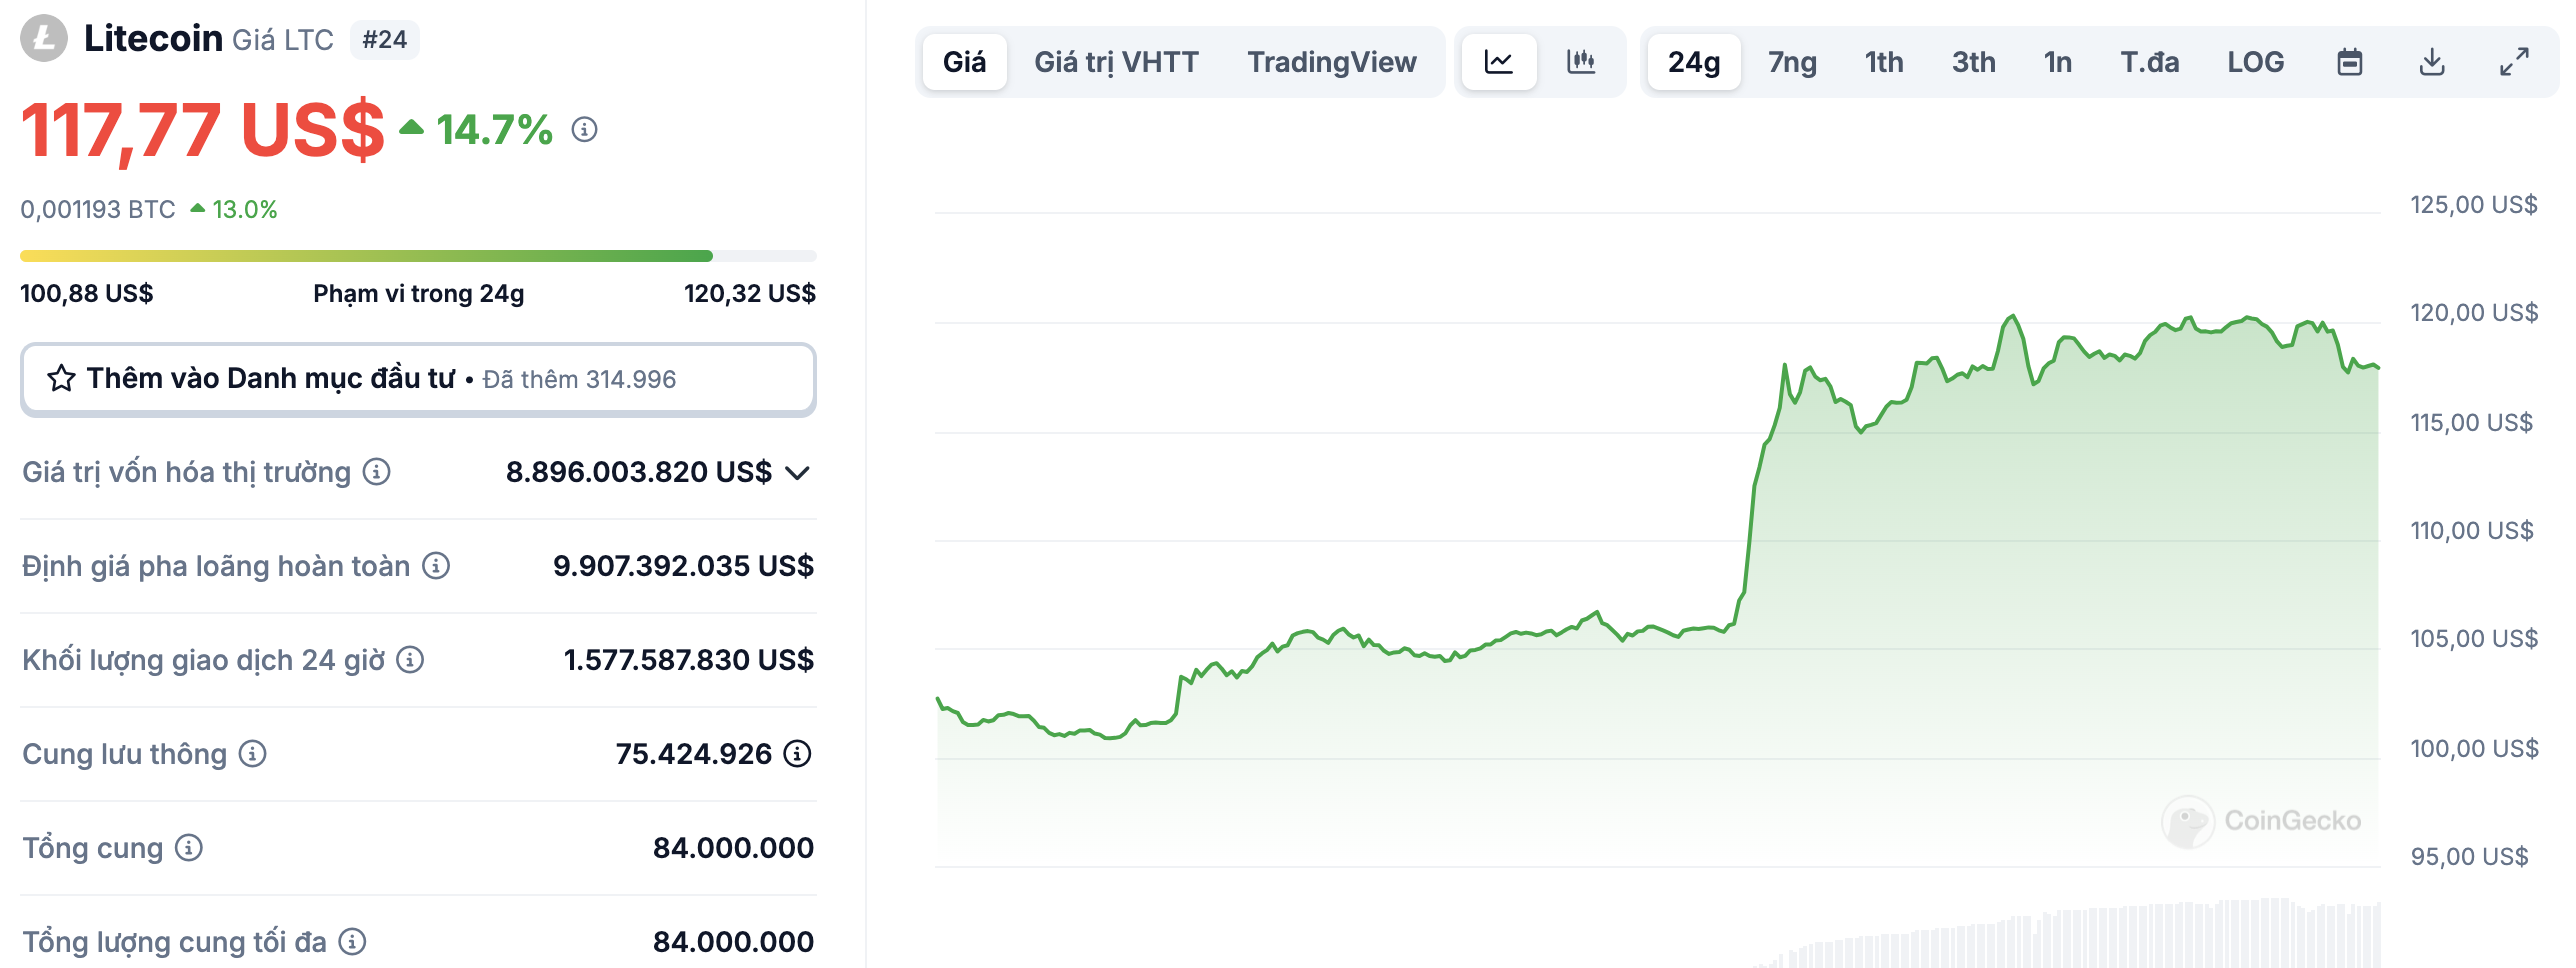Toggle LOG scale on chart
This screenshot has width=2576, height=968.
pyautogui.click(x=2255, y=62)
